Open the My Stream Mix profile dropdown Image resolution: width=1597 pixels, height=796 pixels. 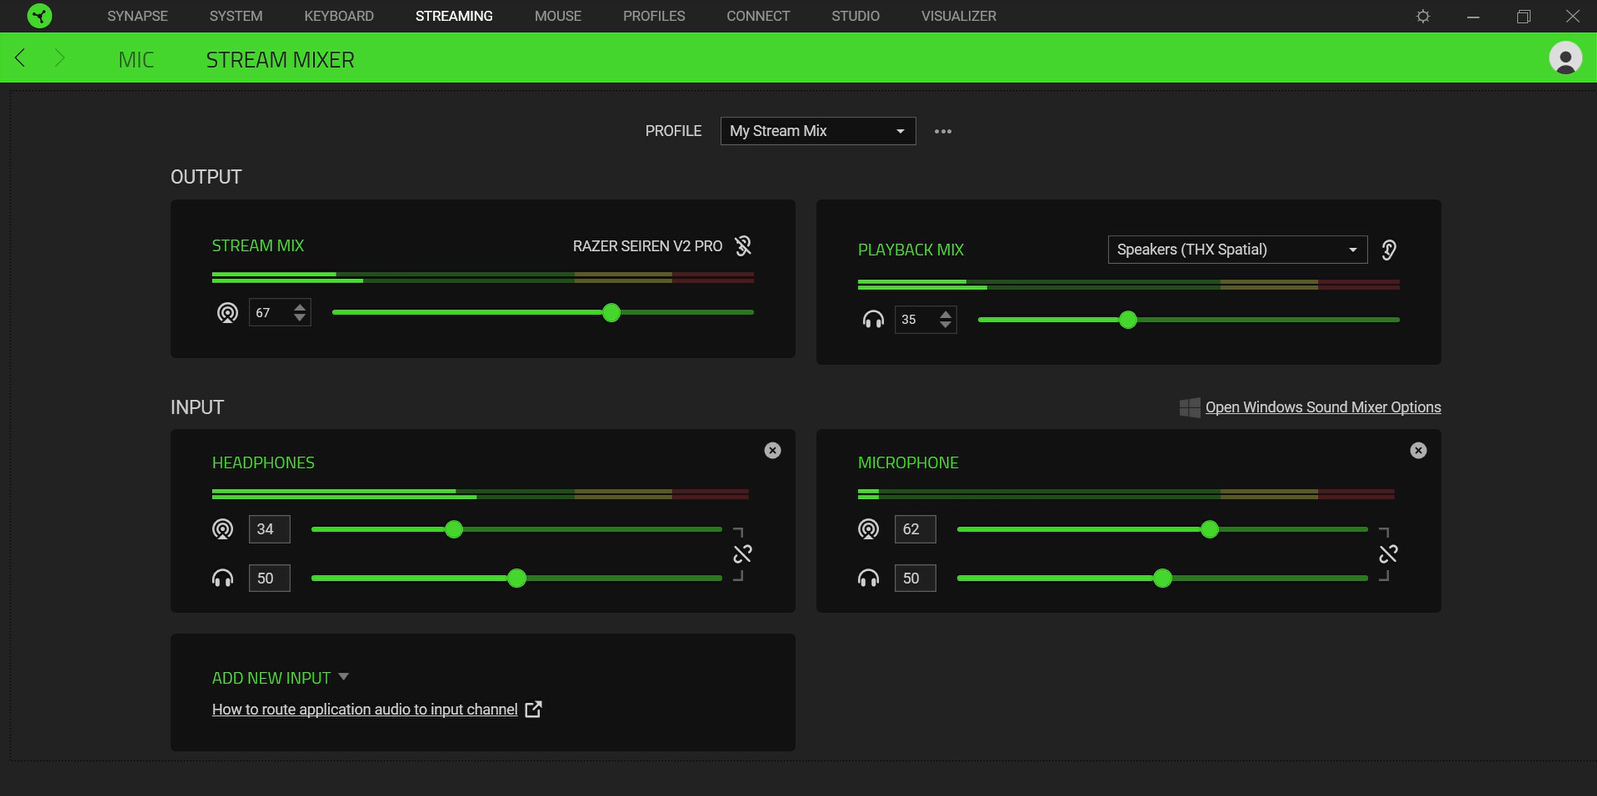[817, 131]
